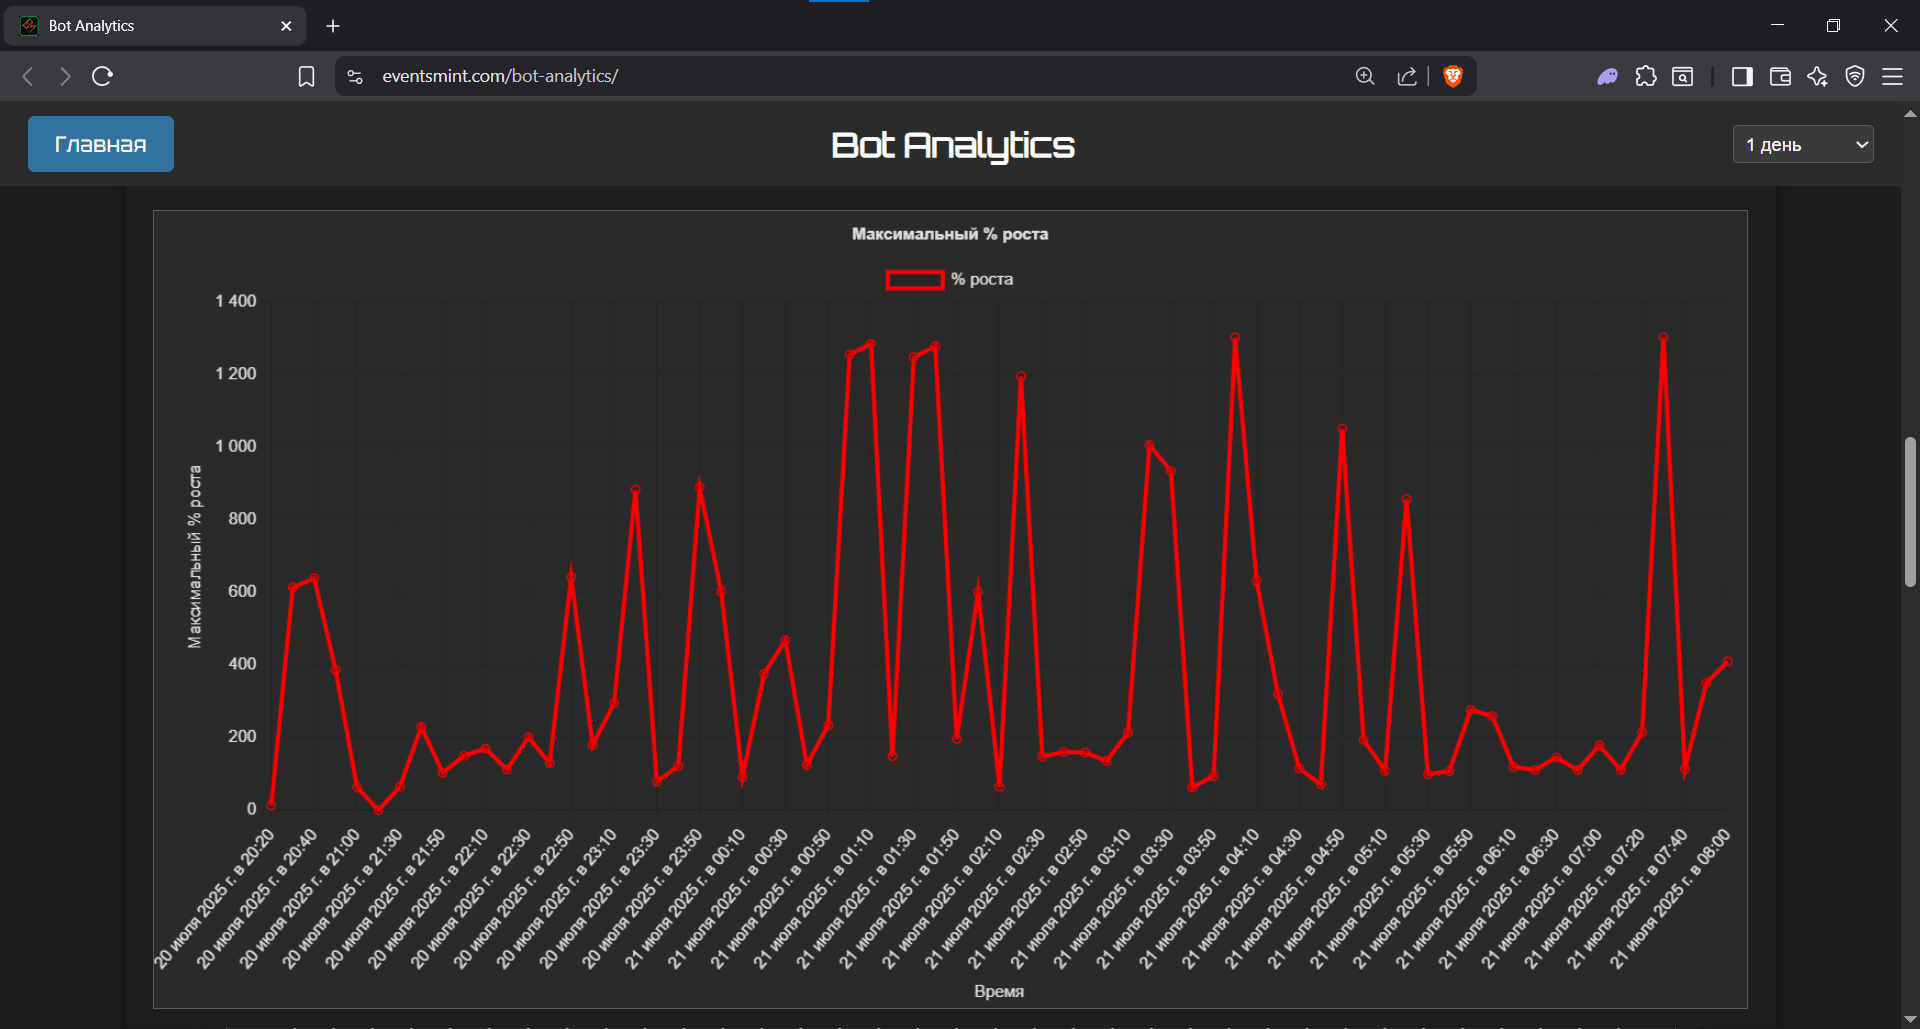Click the zoom magnifier icon in address bar
The width and height of the screenshot is (1920, 1029).
1365,76
